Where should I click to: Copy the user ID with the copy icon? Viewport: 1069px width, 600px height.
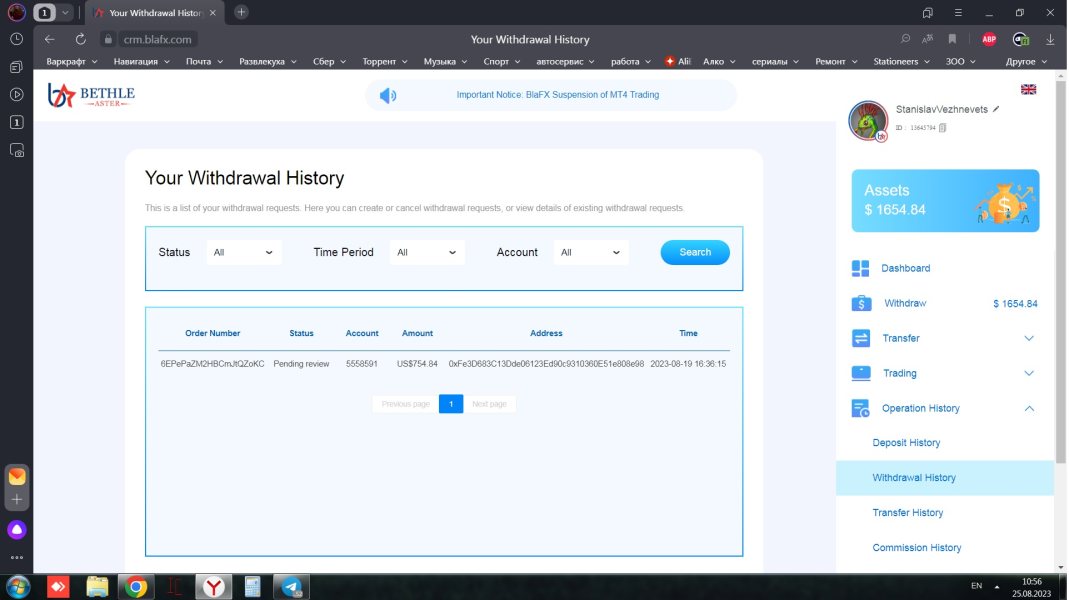coord(942,128)
